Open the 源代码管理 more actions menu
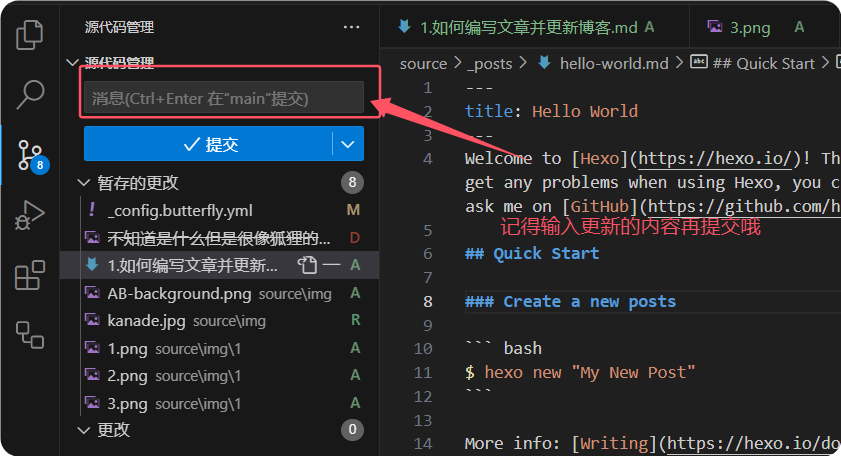This screenshot has height=456, width=841. tap(351, 27)
